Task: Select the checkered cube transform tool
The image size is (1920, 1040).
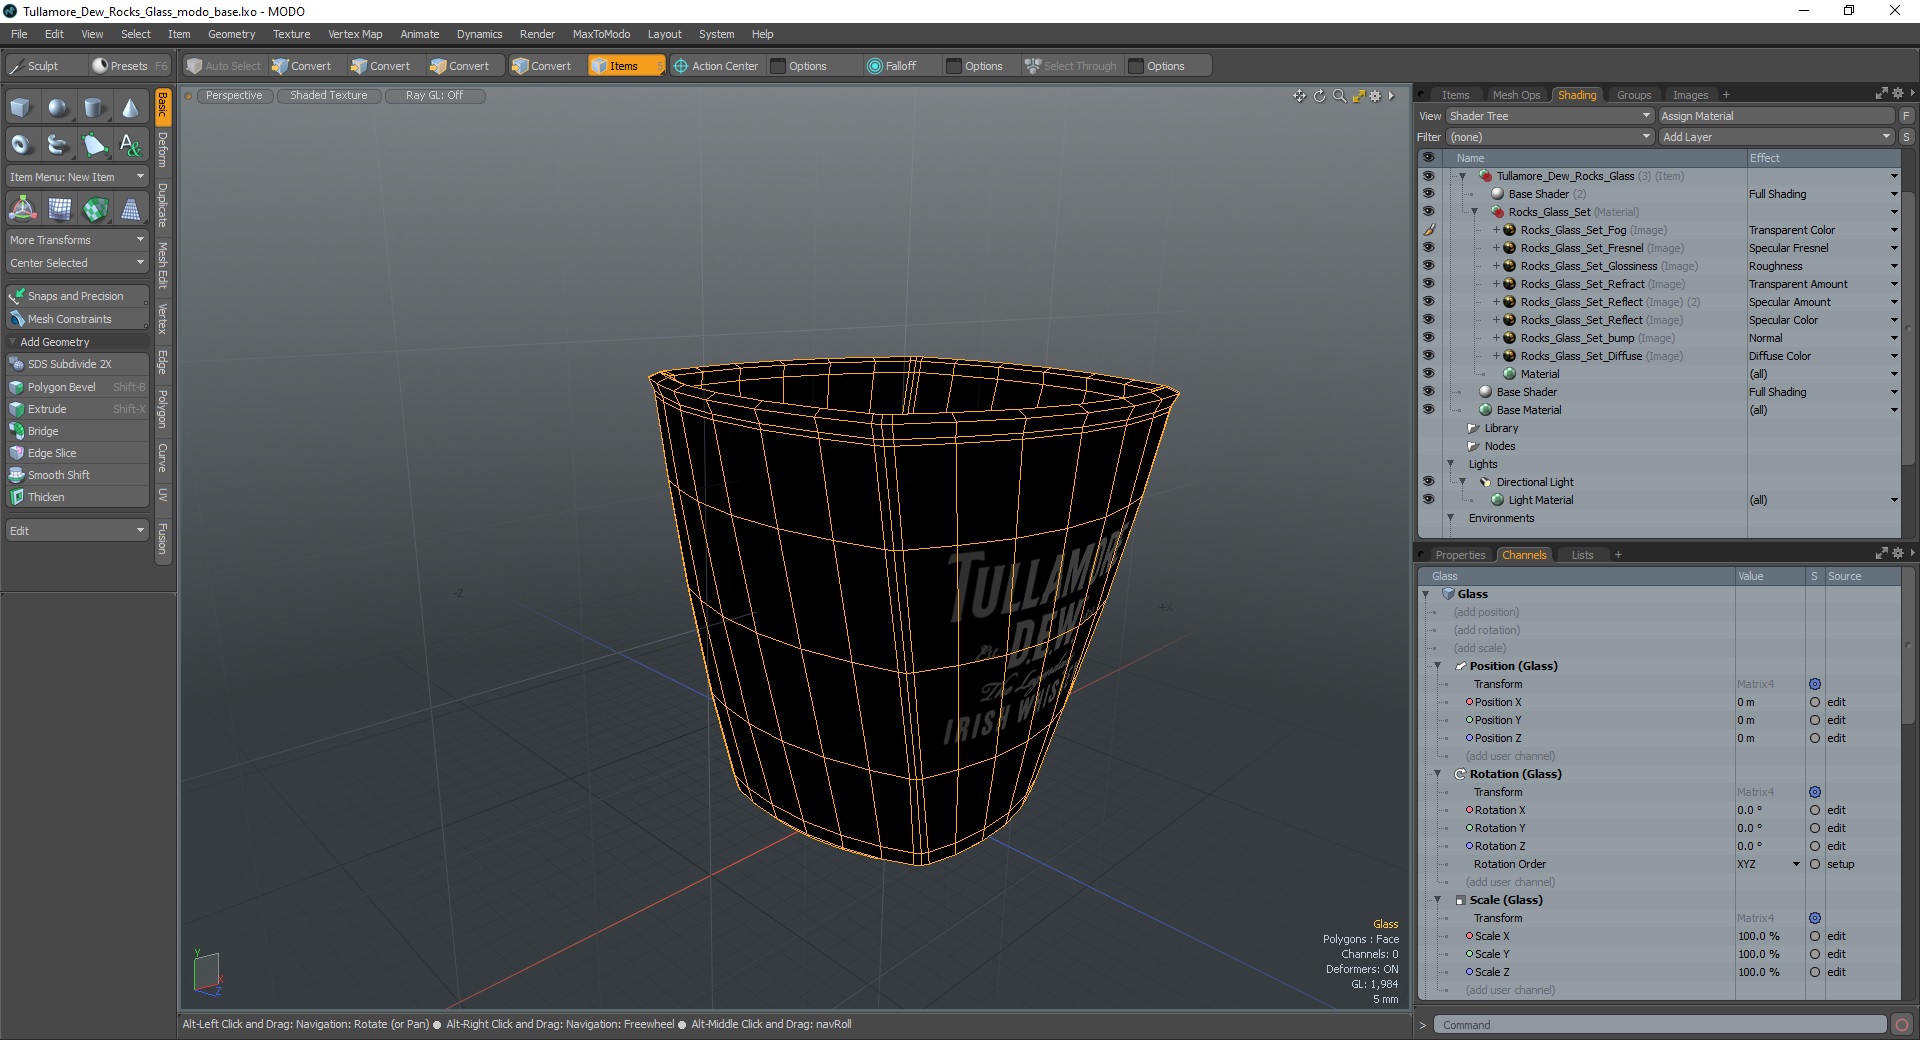Action: pos(95,209)
